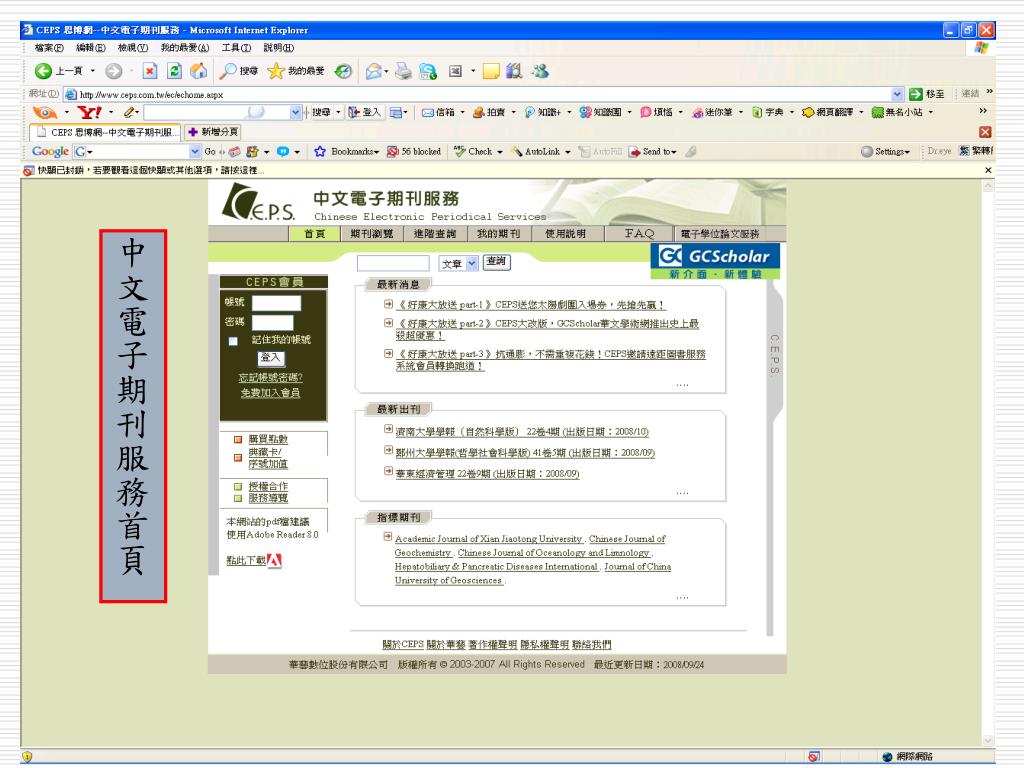Select the CEPS 思博網 browser tab
This screenshot has width=1024, height=768.
click(x=106, y=132)
